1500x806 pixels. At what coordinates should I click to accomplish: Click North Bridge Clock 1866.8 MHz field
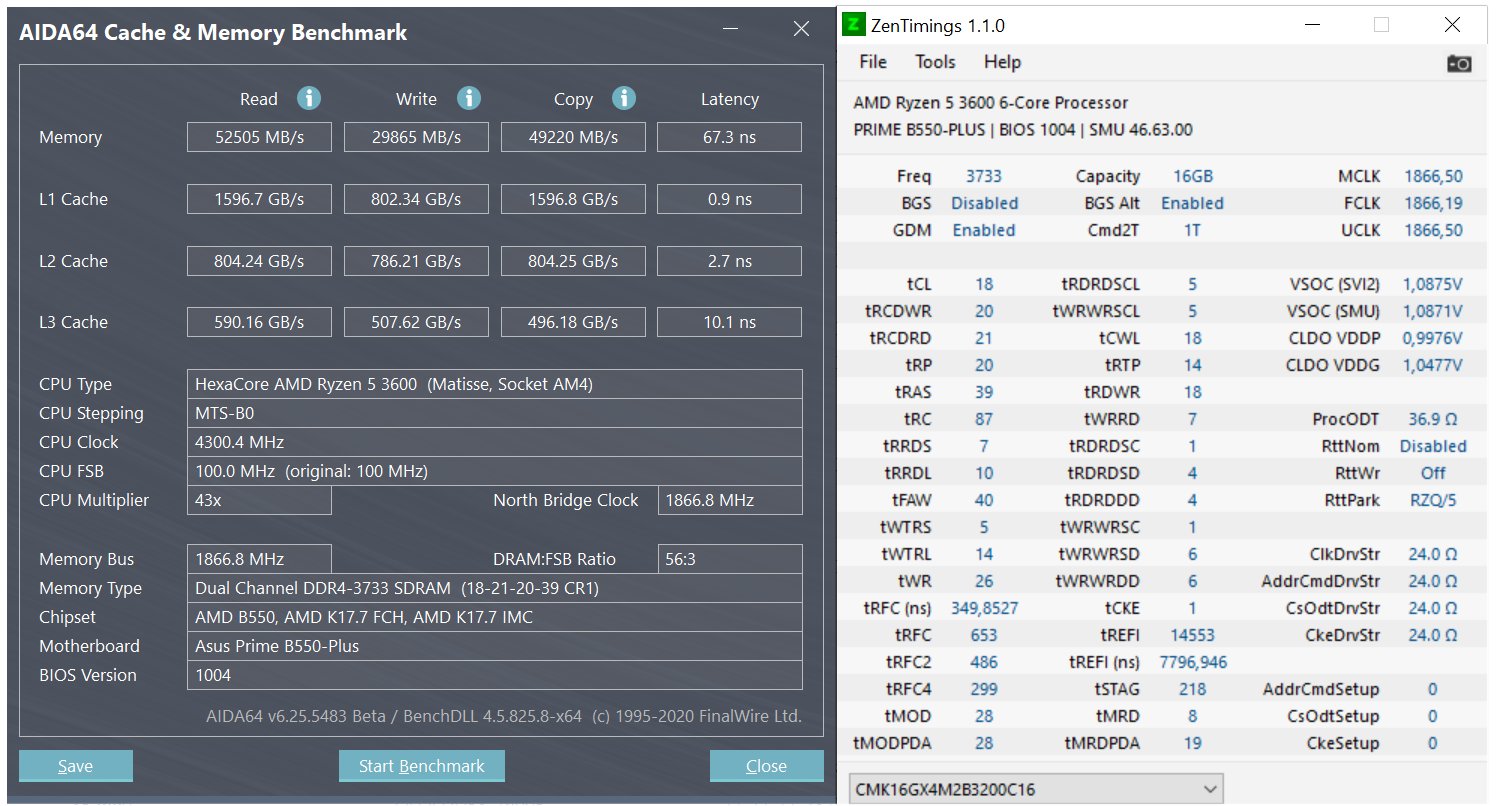(730, 500)
